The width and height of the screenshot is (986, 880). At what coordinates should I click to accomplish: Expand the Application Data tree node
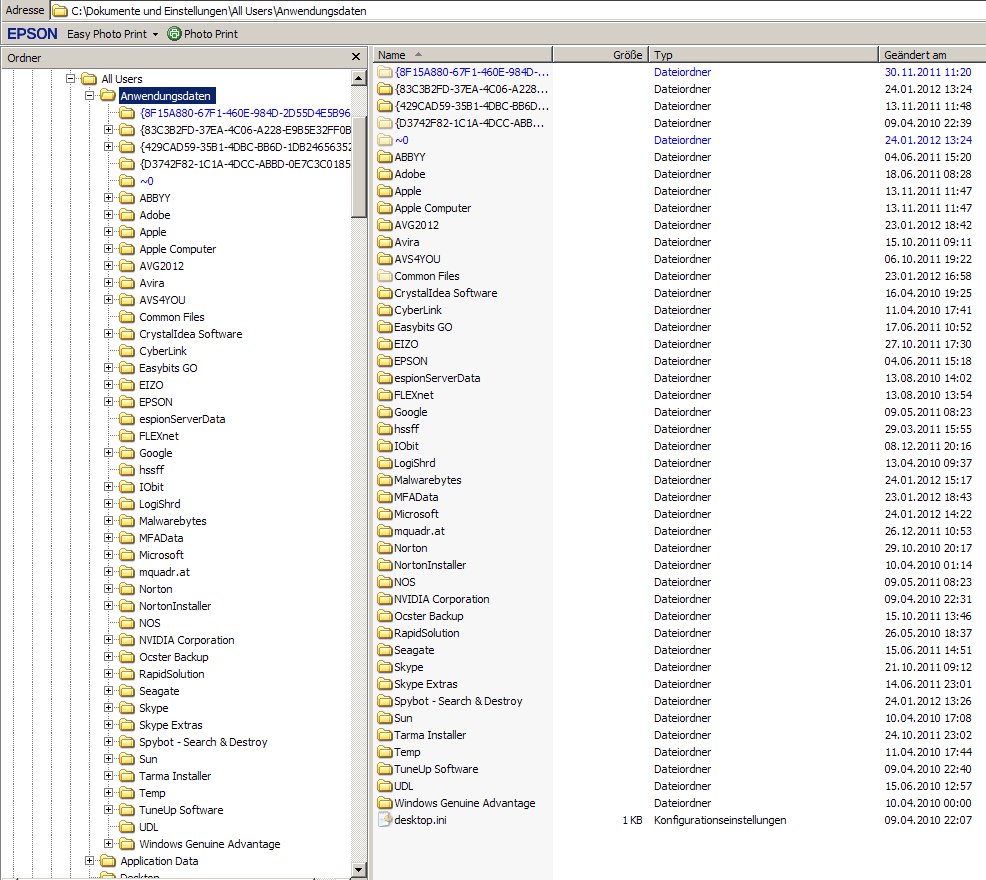pos(90,861)
